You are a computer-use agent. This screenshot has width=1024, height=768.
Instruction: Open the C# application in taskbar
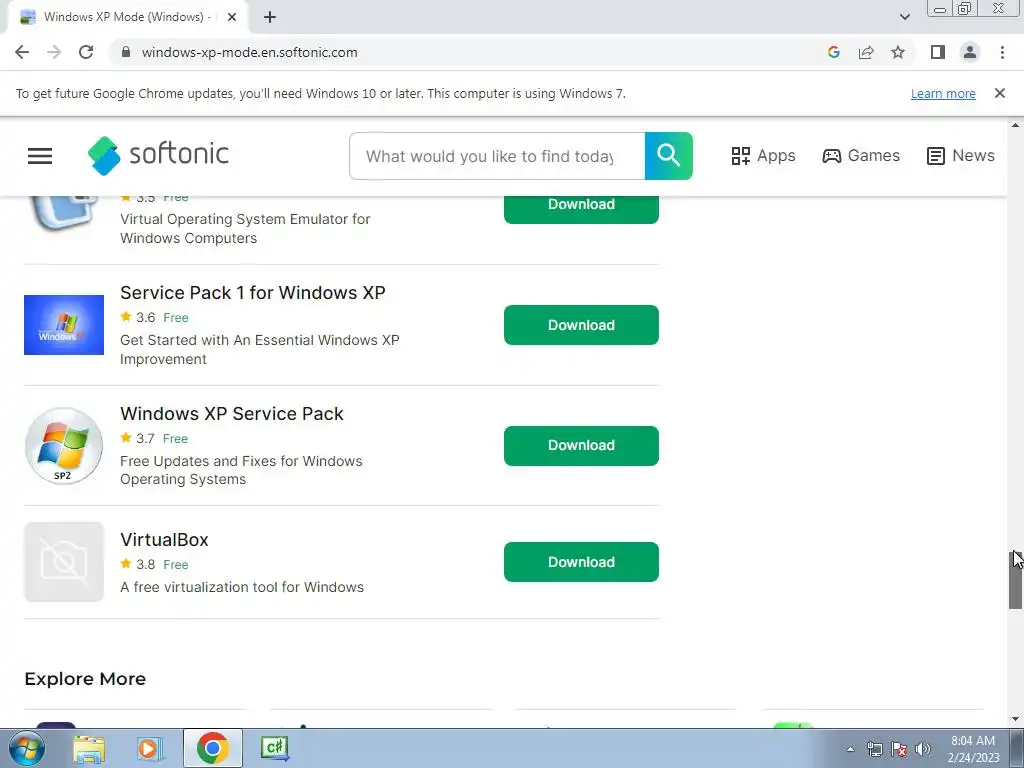click(x=275, y=748)
